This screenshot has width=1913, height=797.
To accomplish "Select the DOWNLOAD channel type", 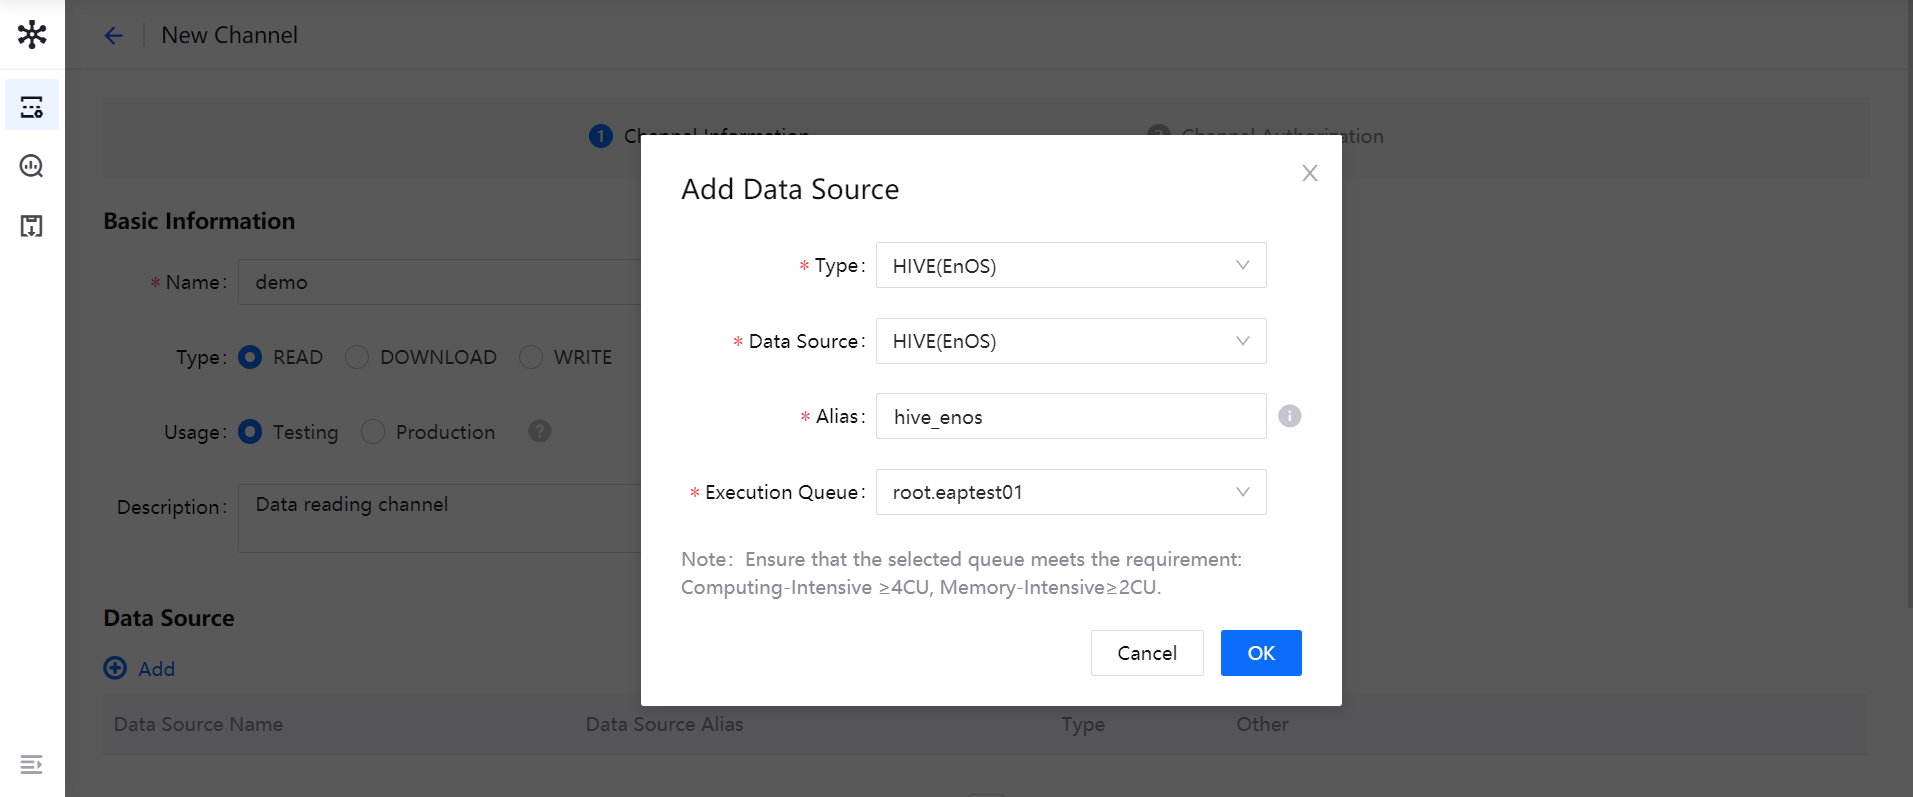I will (x=357, y=357).
